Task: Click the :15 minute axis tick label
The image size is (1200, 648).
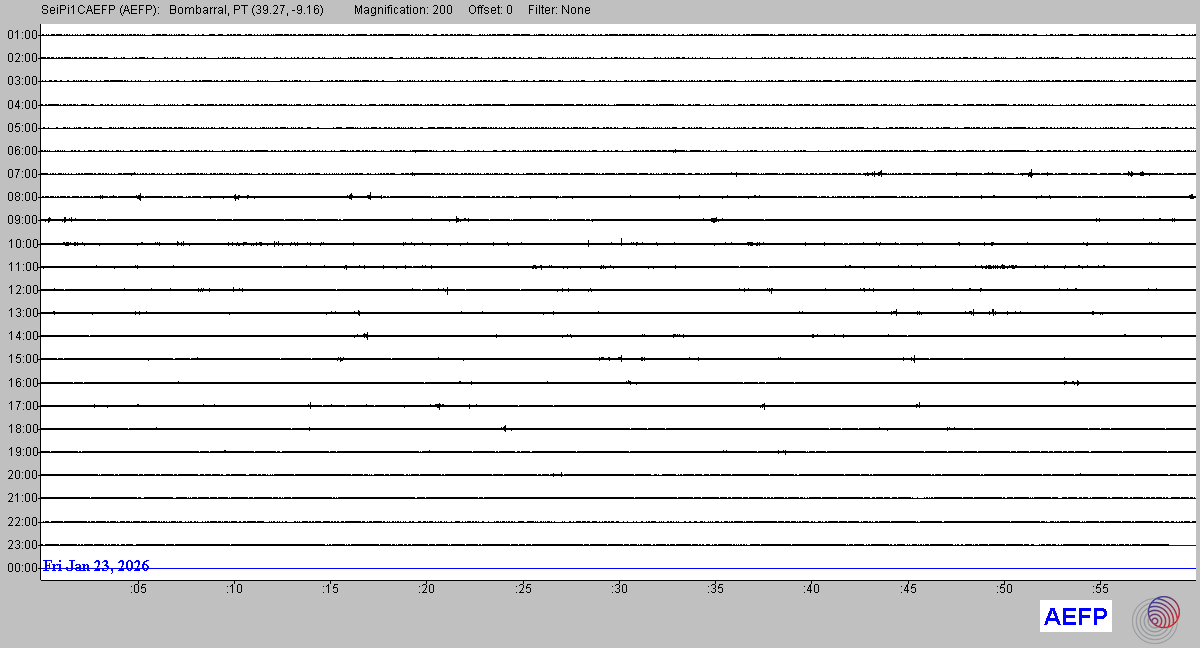Action: 330,589
